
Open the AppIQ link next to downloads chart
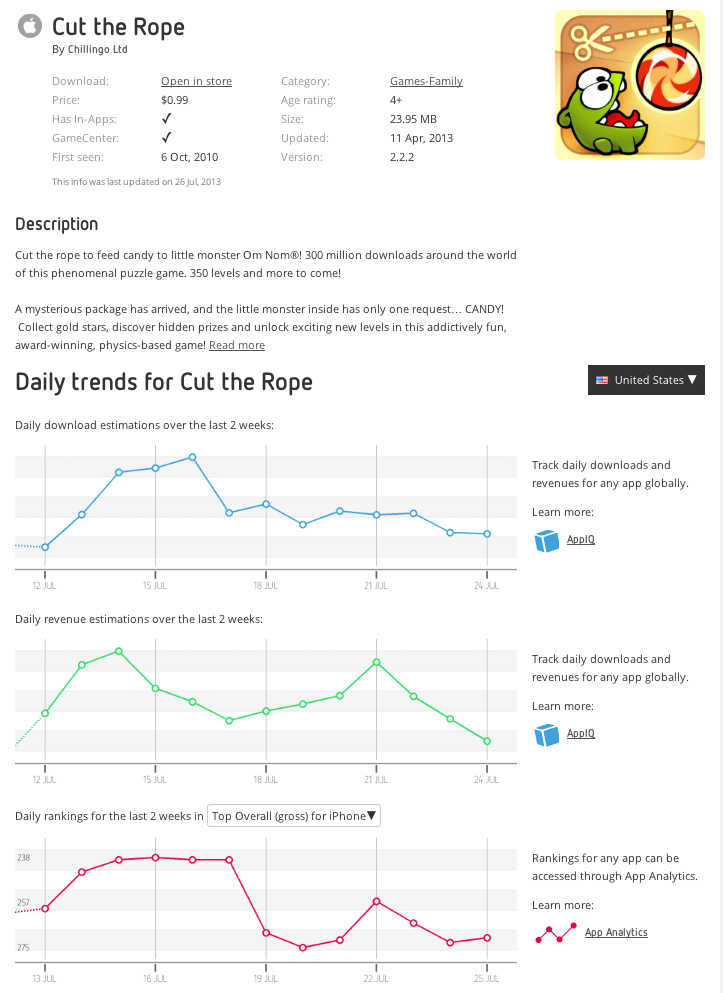[580, 540]
